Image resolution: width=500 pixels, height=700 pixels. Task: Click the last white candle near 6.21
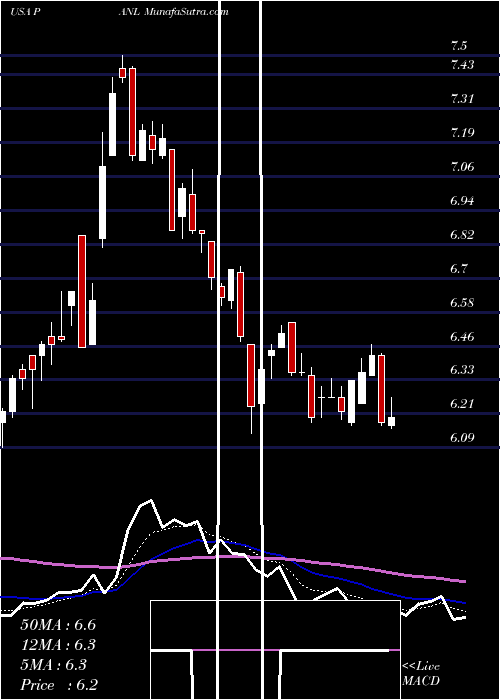392,421
